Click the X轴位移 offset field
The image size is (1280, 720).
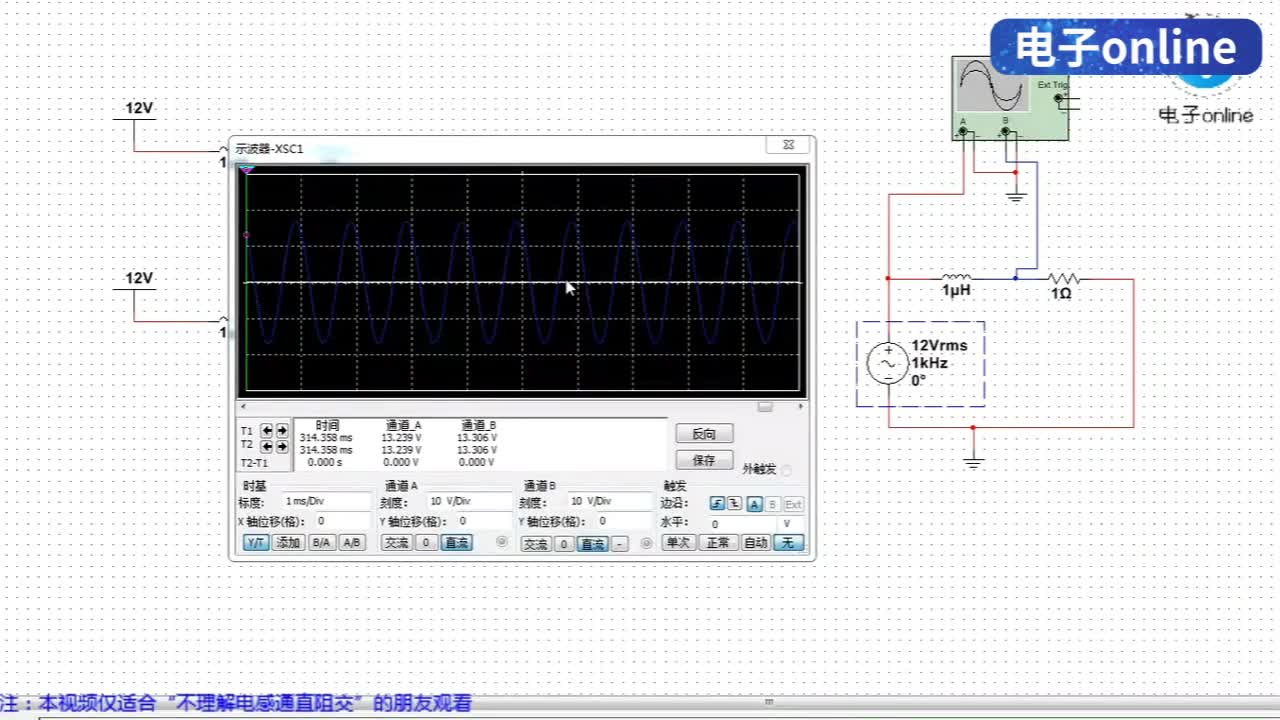click(341, 521)
